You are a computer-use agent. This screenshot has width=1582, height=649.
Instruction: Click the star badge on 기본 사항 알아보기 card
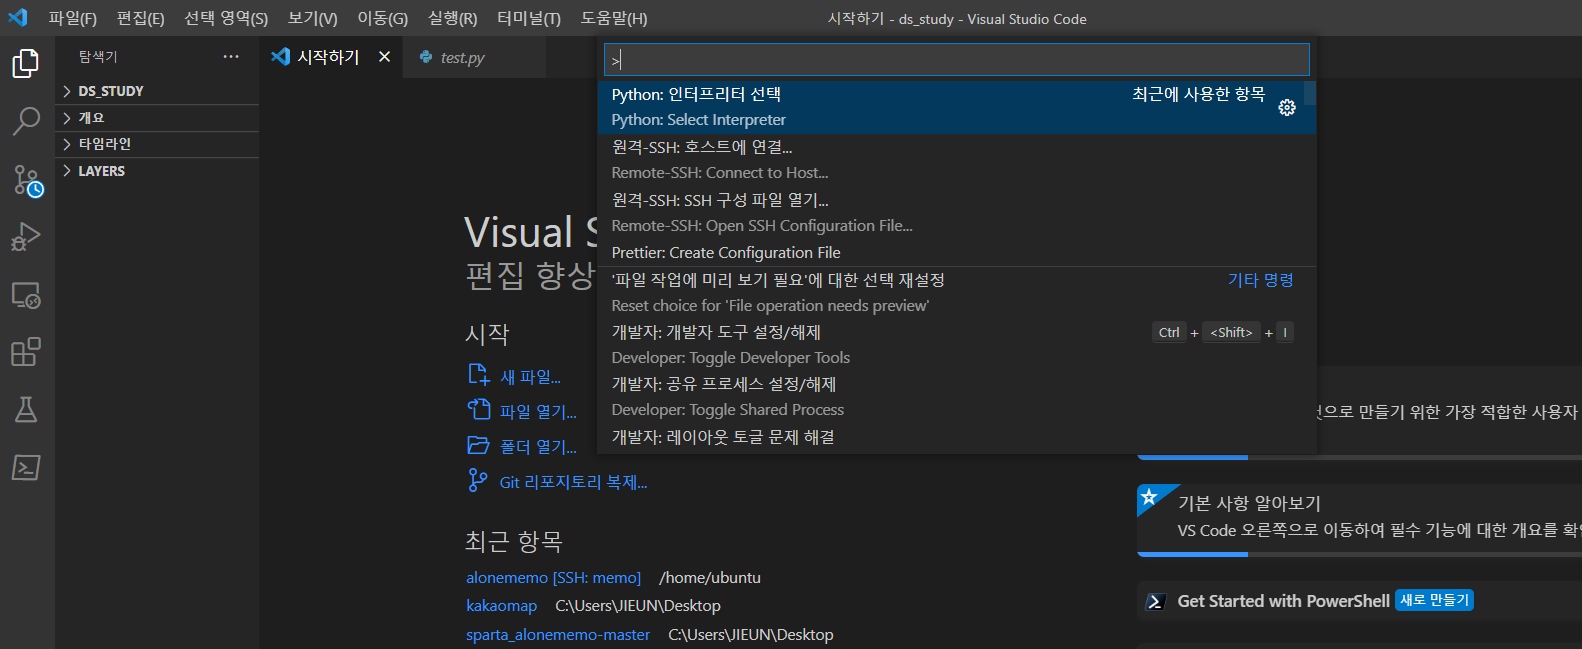tap(1150, 496)
